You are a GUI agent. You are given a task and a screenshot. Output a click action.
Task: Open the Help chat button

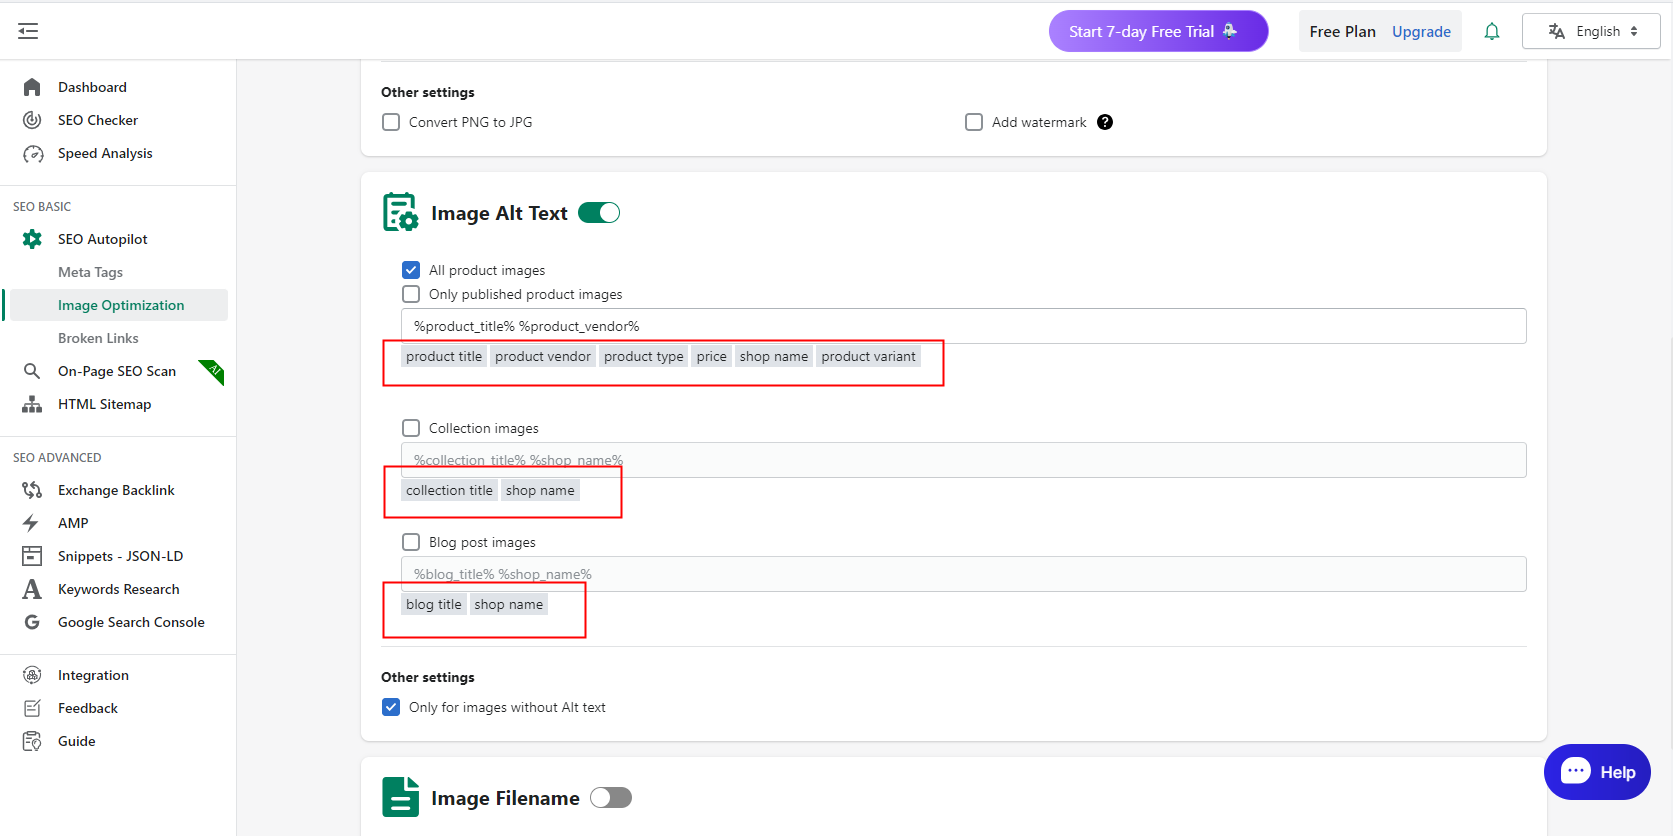tap(1597, 772)
